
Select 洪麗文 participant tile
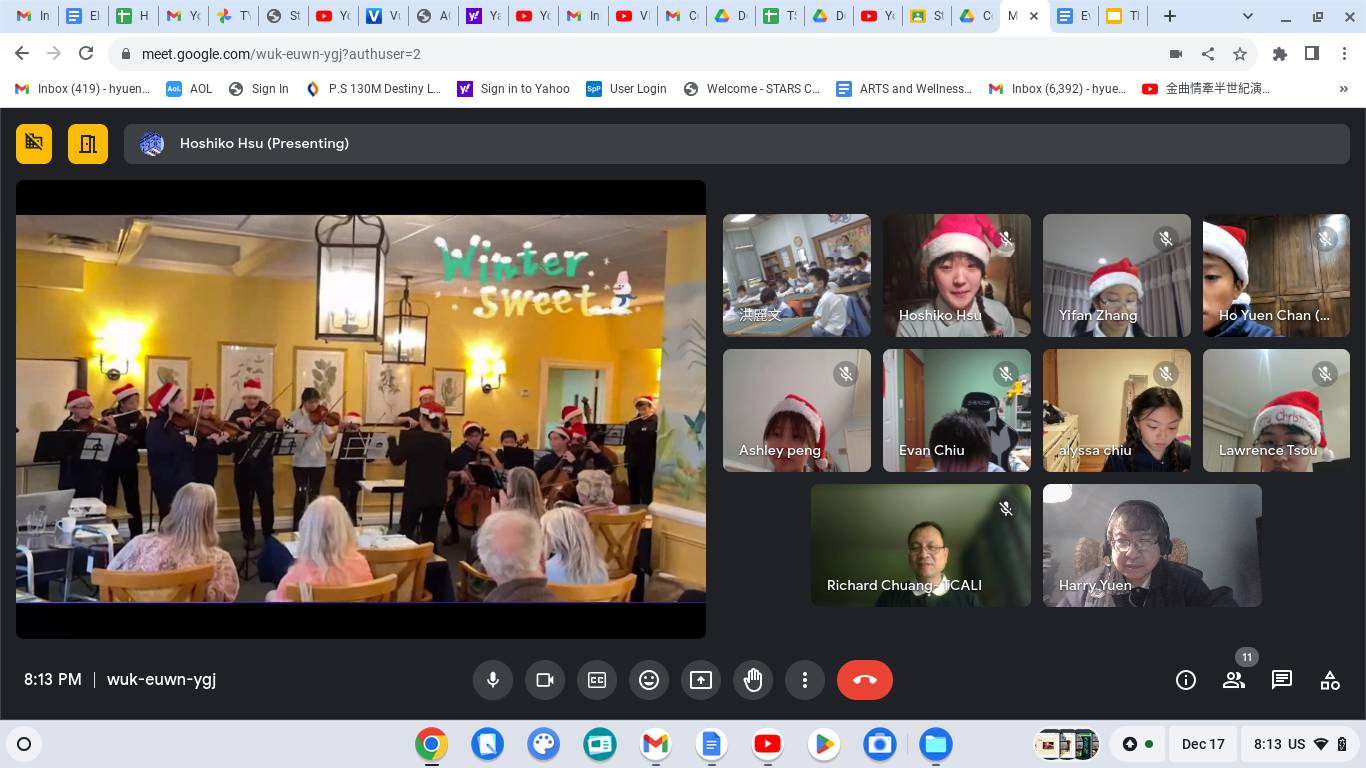[x=797, y=275]
